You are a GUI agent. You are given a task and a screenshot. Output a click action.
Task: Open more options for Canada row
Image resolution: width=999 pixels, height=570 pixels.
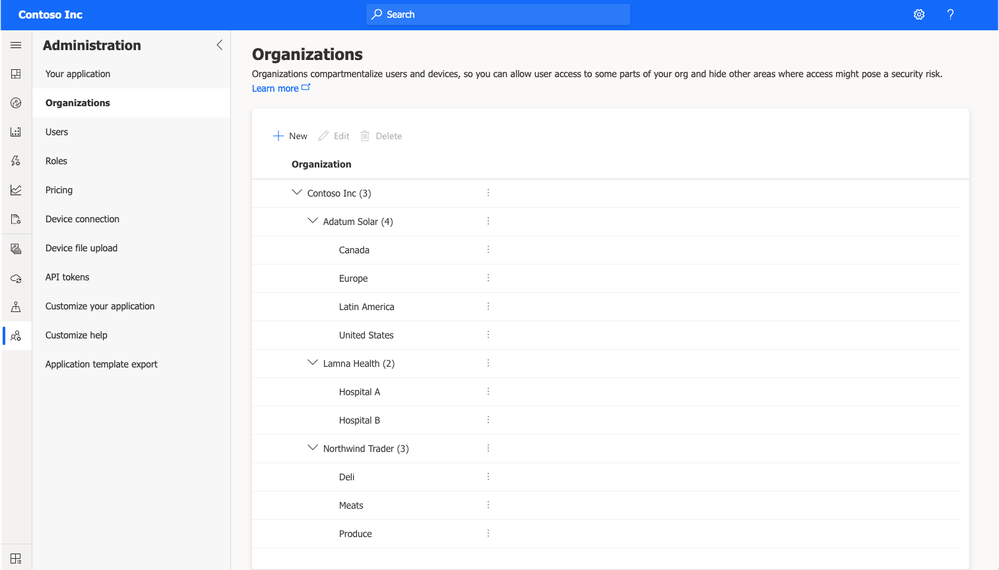coord(488,250)
